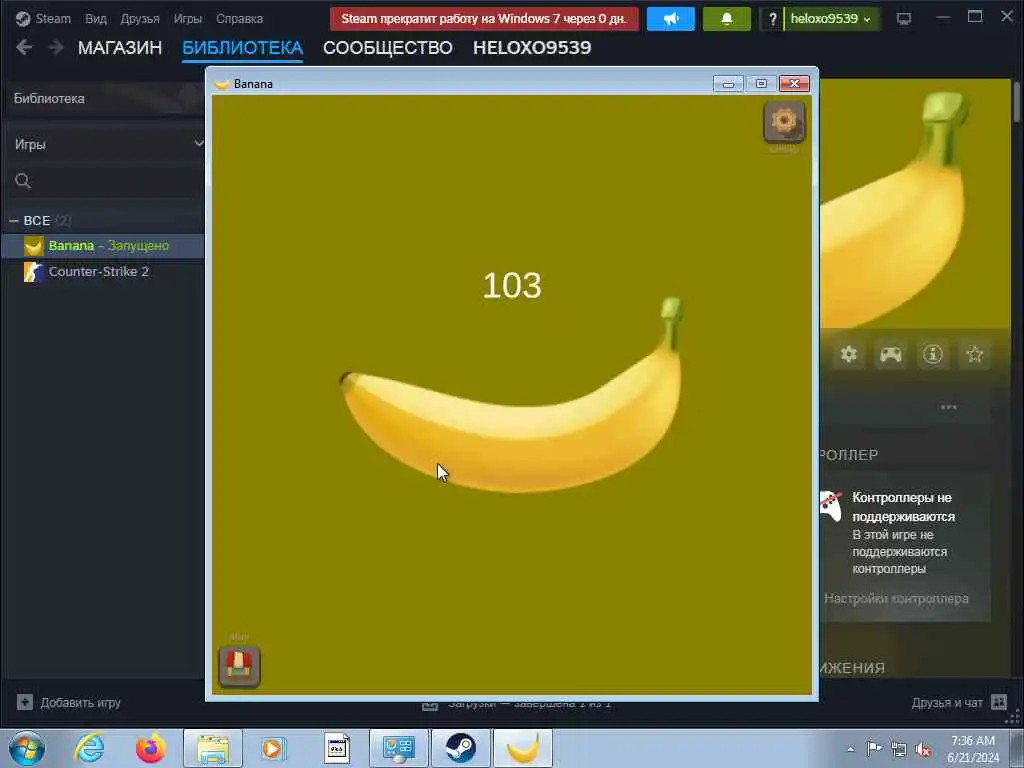The height and width of the screenshot is (768, 1024).
Task: Launch Firefox from the taskbar
Action: (x=151, y=748)
